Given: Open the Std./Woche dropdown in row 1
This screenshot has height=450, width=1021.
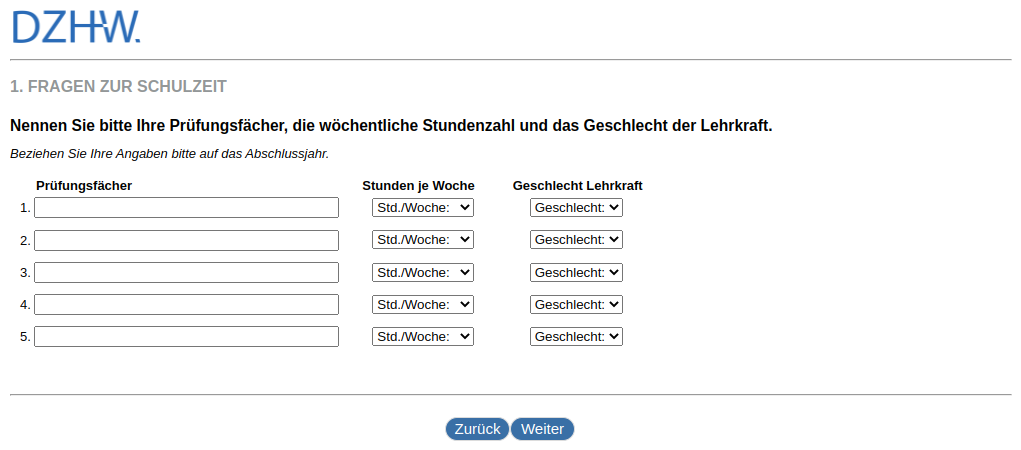Looking at the screenshot, I should click(x=422, y=208).
